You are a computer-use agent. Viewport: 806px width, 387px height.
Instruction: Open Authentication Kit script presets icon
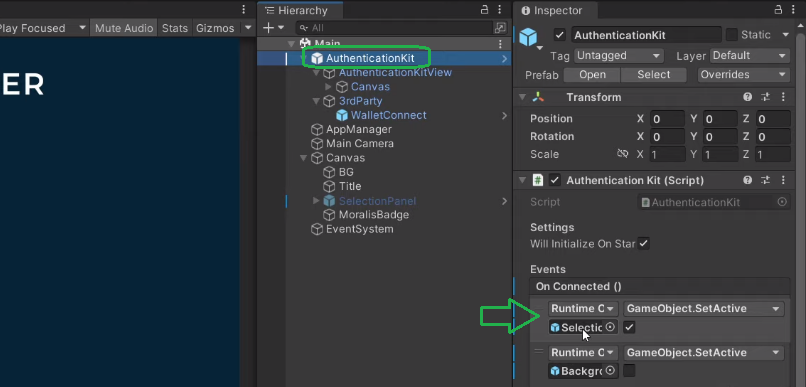[x=765, y=180]
